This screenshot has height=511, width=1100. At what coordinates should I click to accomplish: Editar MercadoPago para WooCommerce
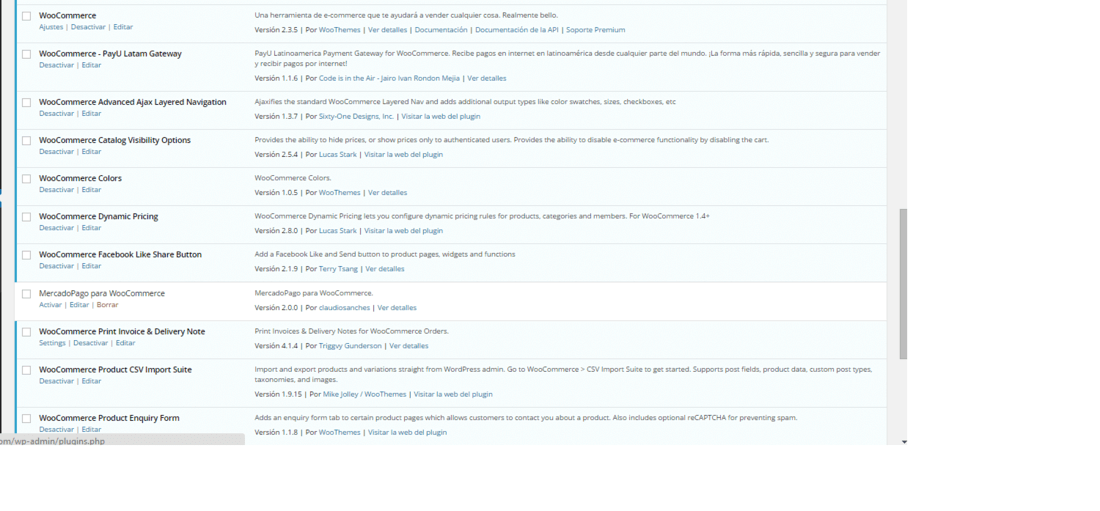click(x=79, y=305)
